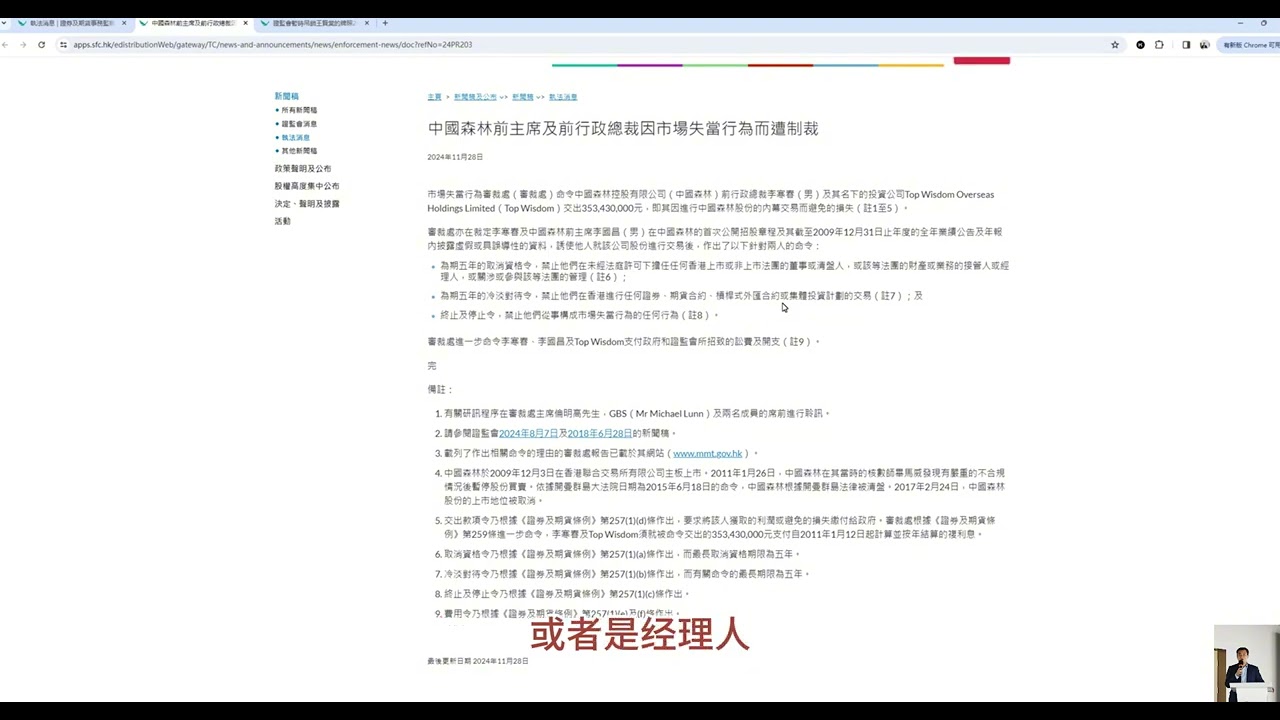This screenshot has width=1280, height=720.
Task: Open the 2018年6月28日 press release link
Action: 600,433
